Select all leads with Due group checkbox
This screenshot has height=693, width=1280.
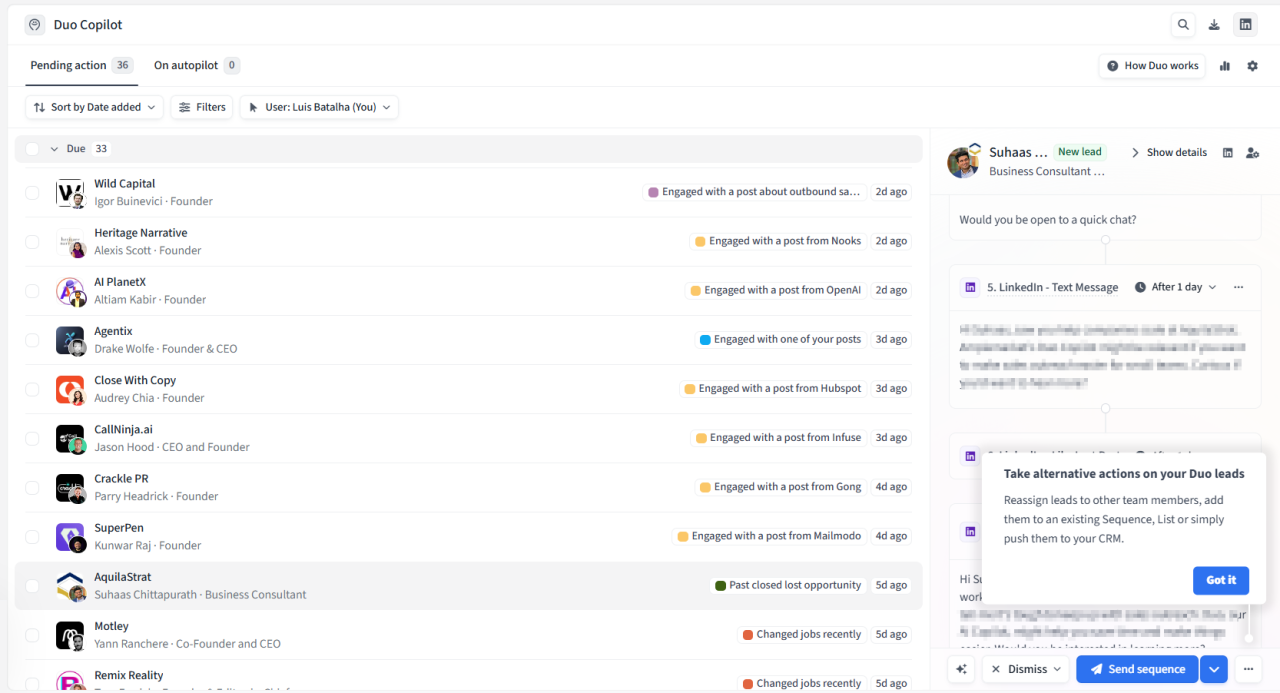(x=32, y=149)
